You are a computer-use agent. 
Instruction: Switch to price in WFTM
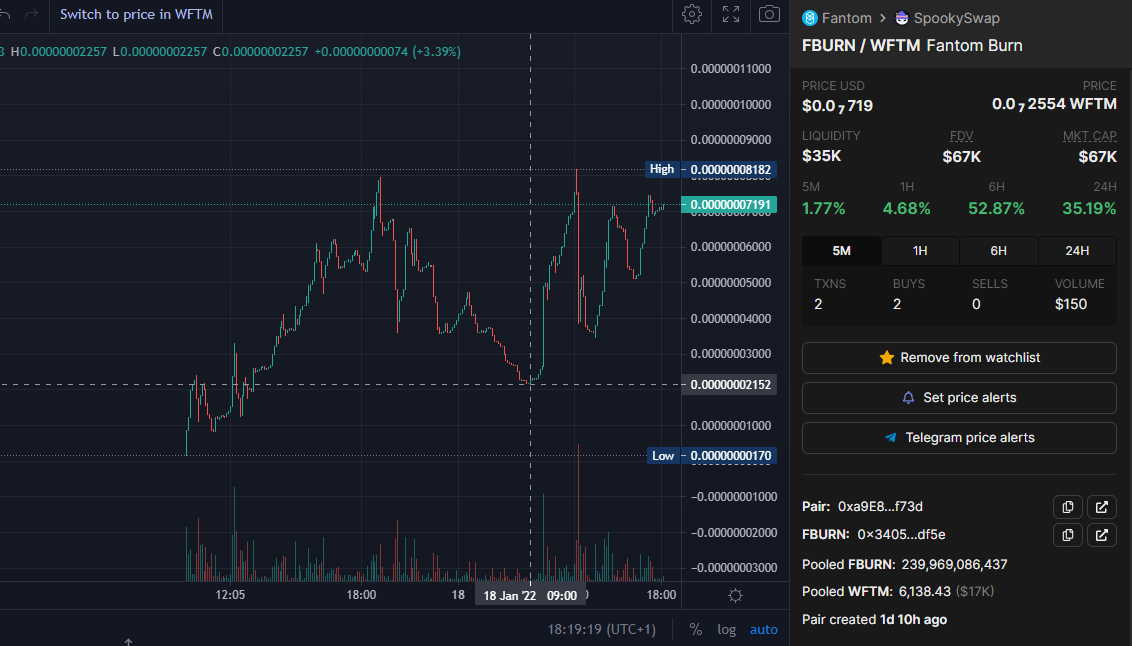(x=136, y=14)
